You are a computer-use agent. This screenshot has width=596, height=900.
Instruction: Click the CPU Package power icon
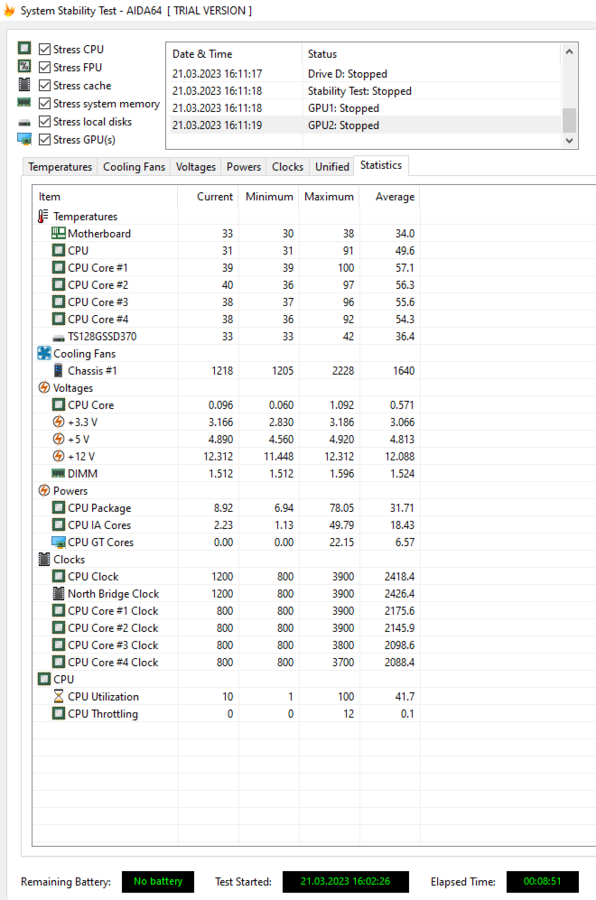pos(58,507)
